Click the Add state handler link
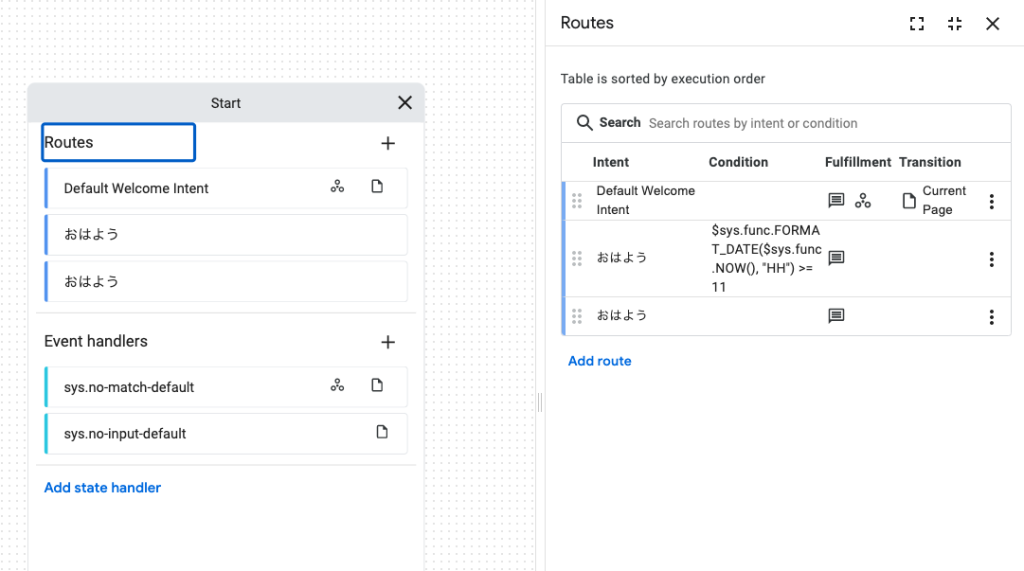1024x571 pixels. pyautogui.click(x=102, y=488)
